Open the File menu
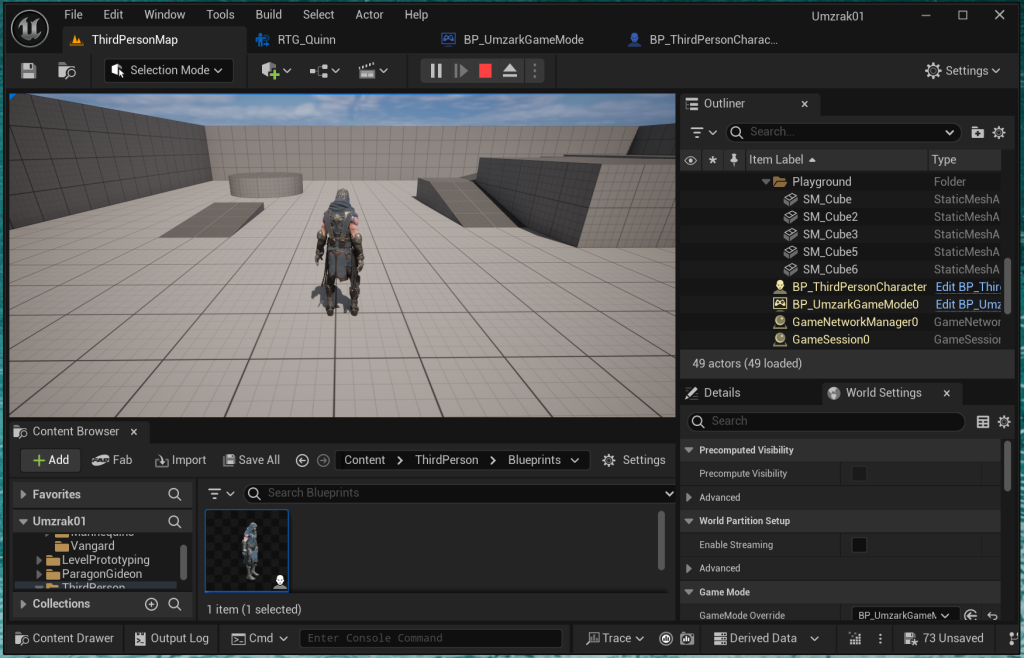 coord(73,14)
